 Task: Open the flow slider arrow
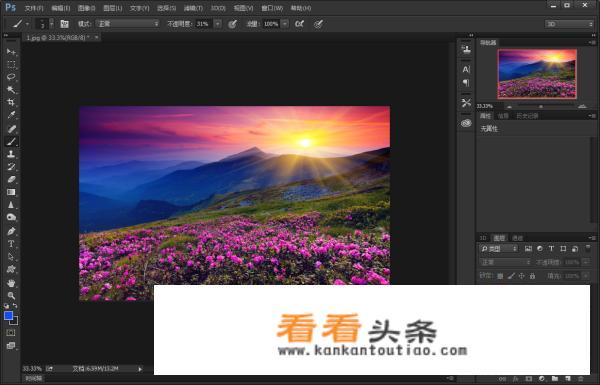285,24
